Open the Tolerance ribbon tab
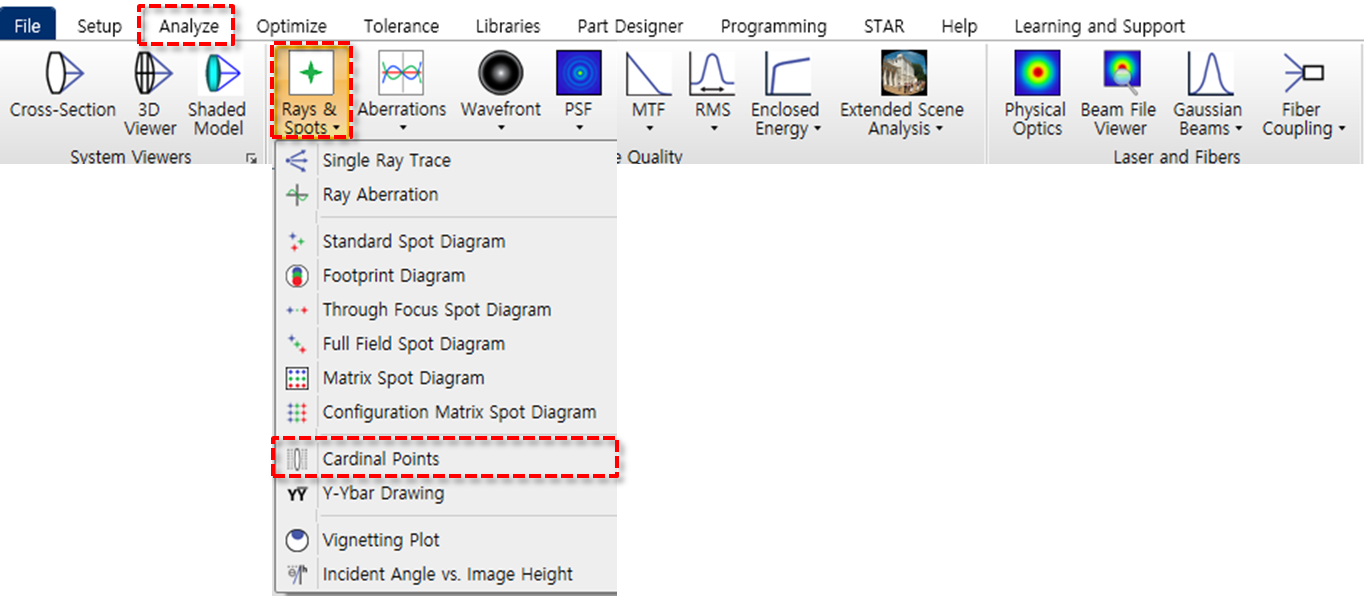1364x596 pixels. tap(401, 26)
